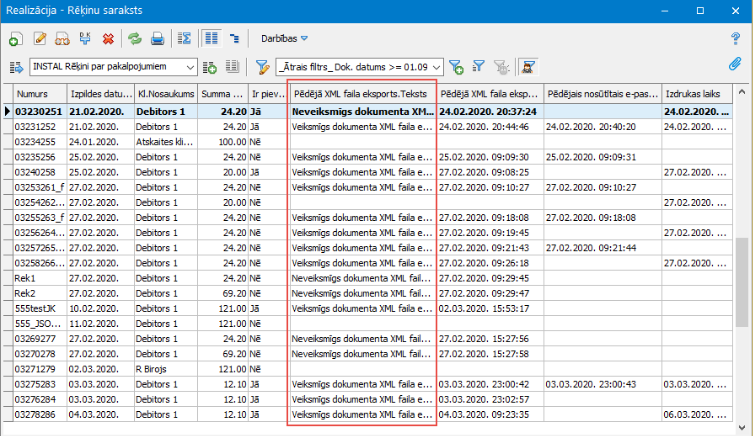
Task: Click the edit pencil icon in toolbar
Action: point(40,39)
